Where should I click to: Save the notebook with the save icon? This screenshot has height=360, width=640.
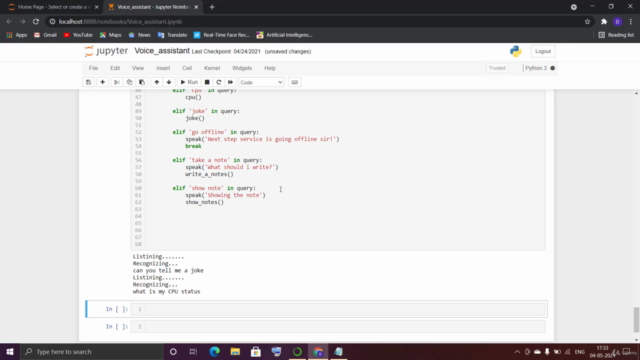click(x=88, y=82)
